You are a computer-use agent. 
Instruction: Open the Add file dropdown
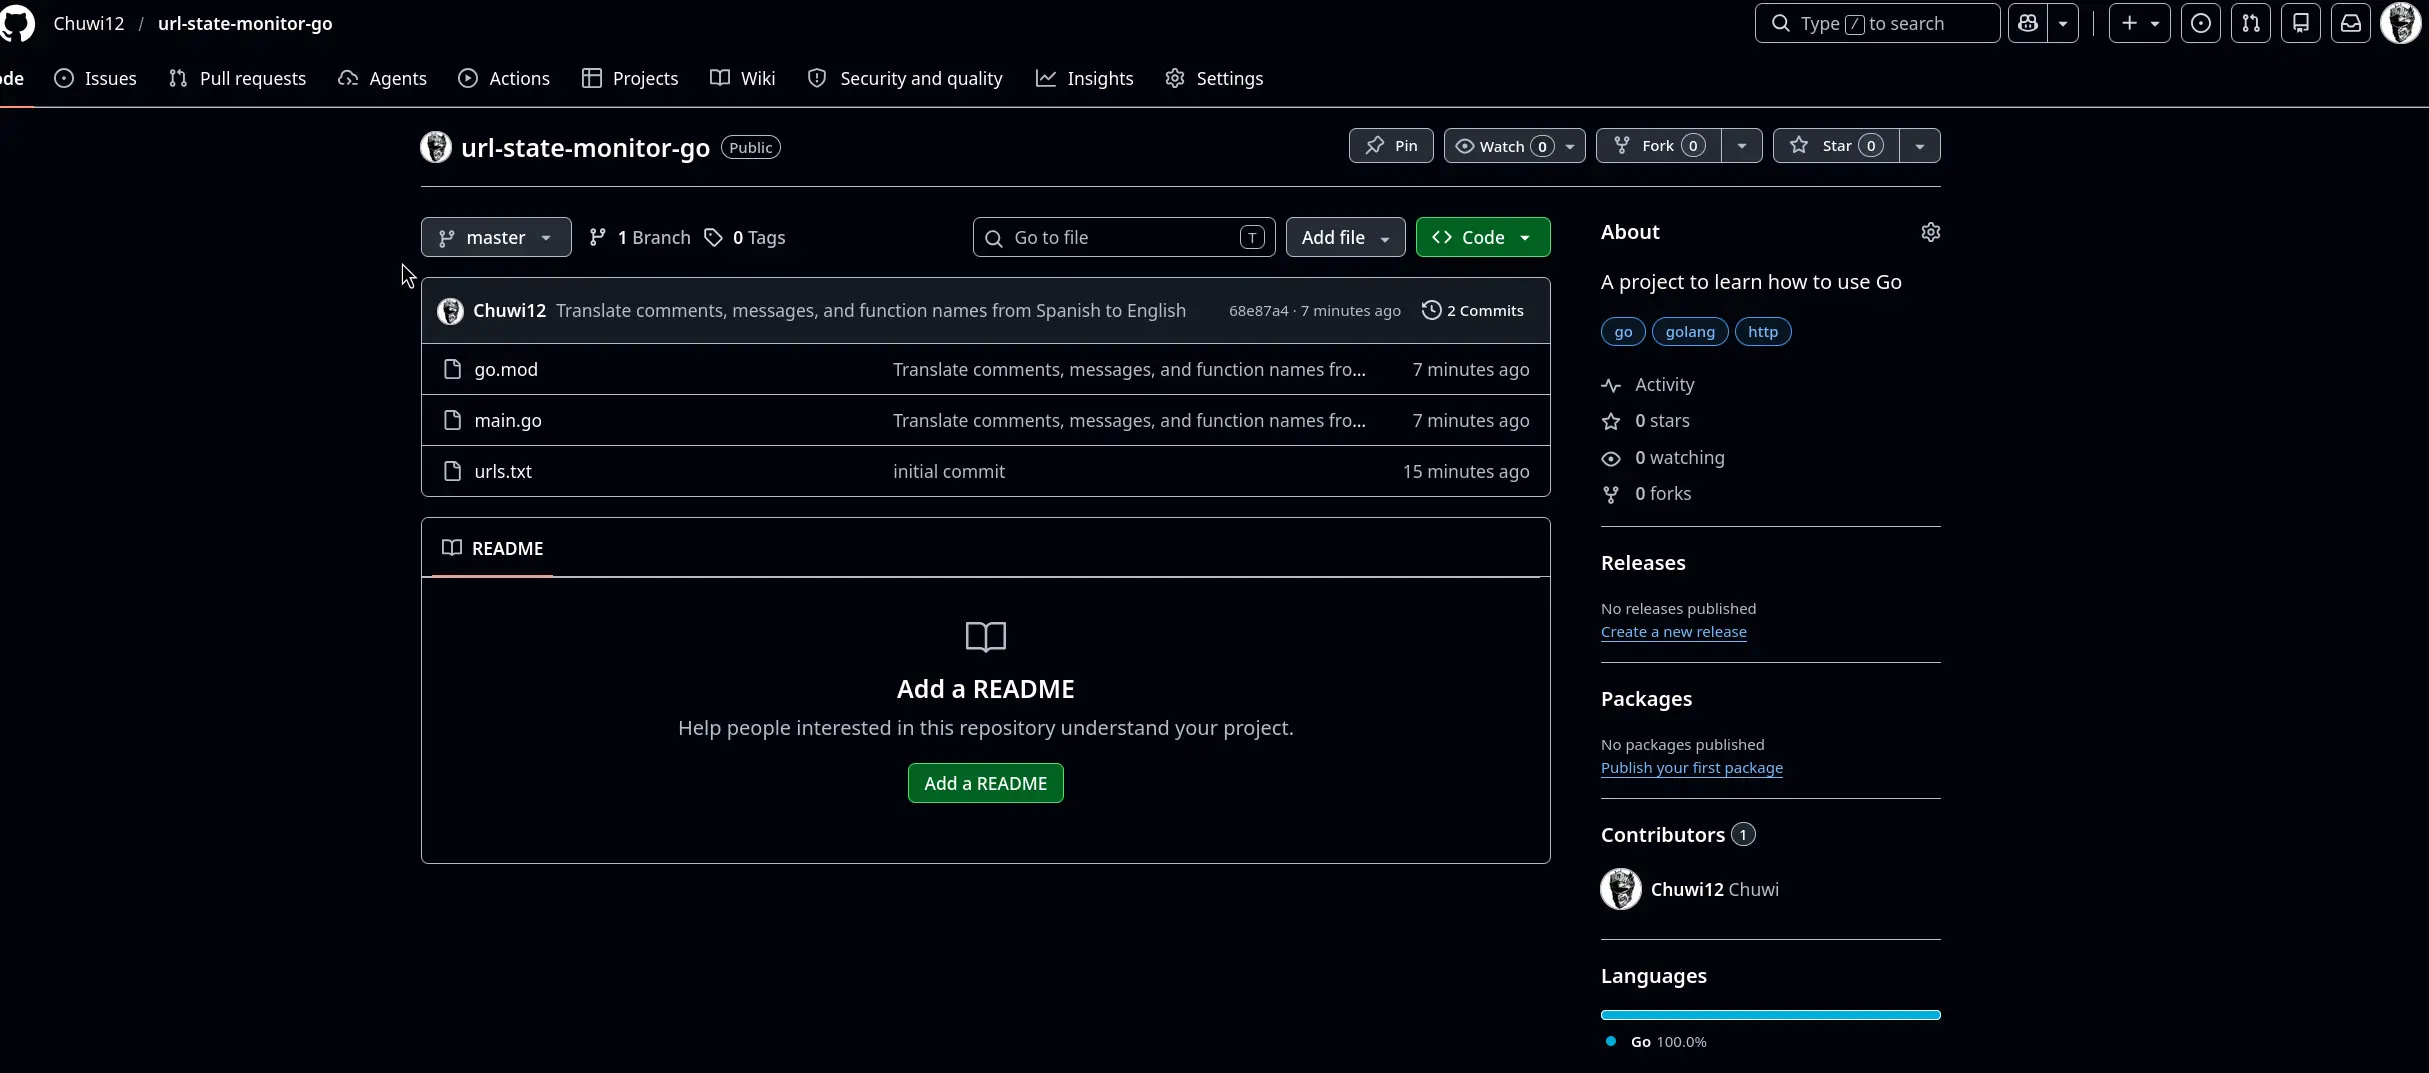(x=1346, y=237)
